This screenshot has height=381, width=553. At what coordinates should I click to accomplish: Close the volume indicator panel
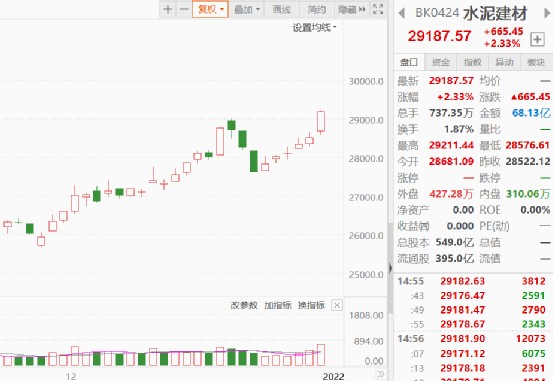coord(337,305)
